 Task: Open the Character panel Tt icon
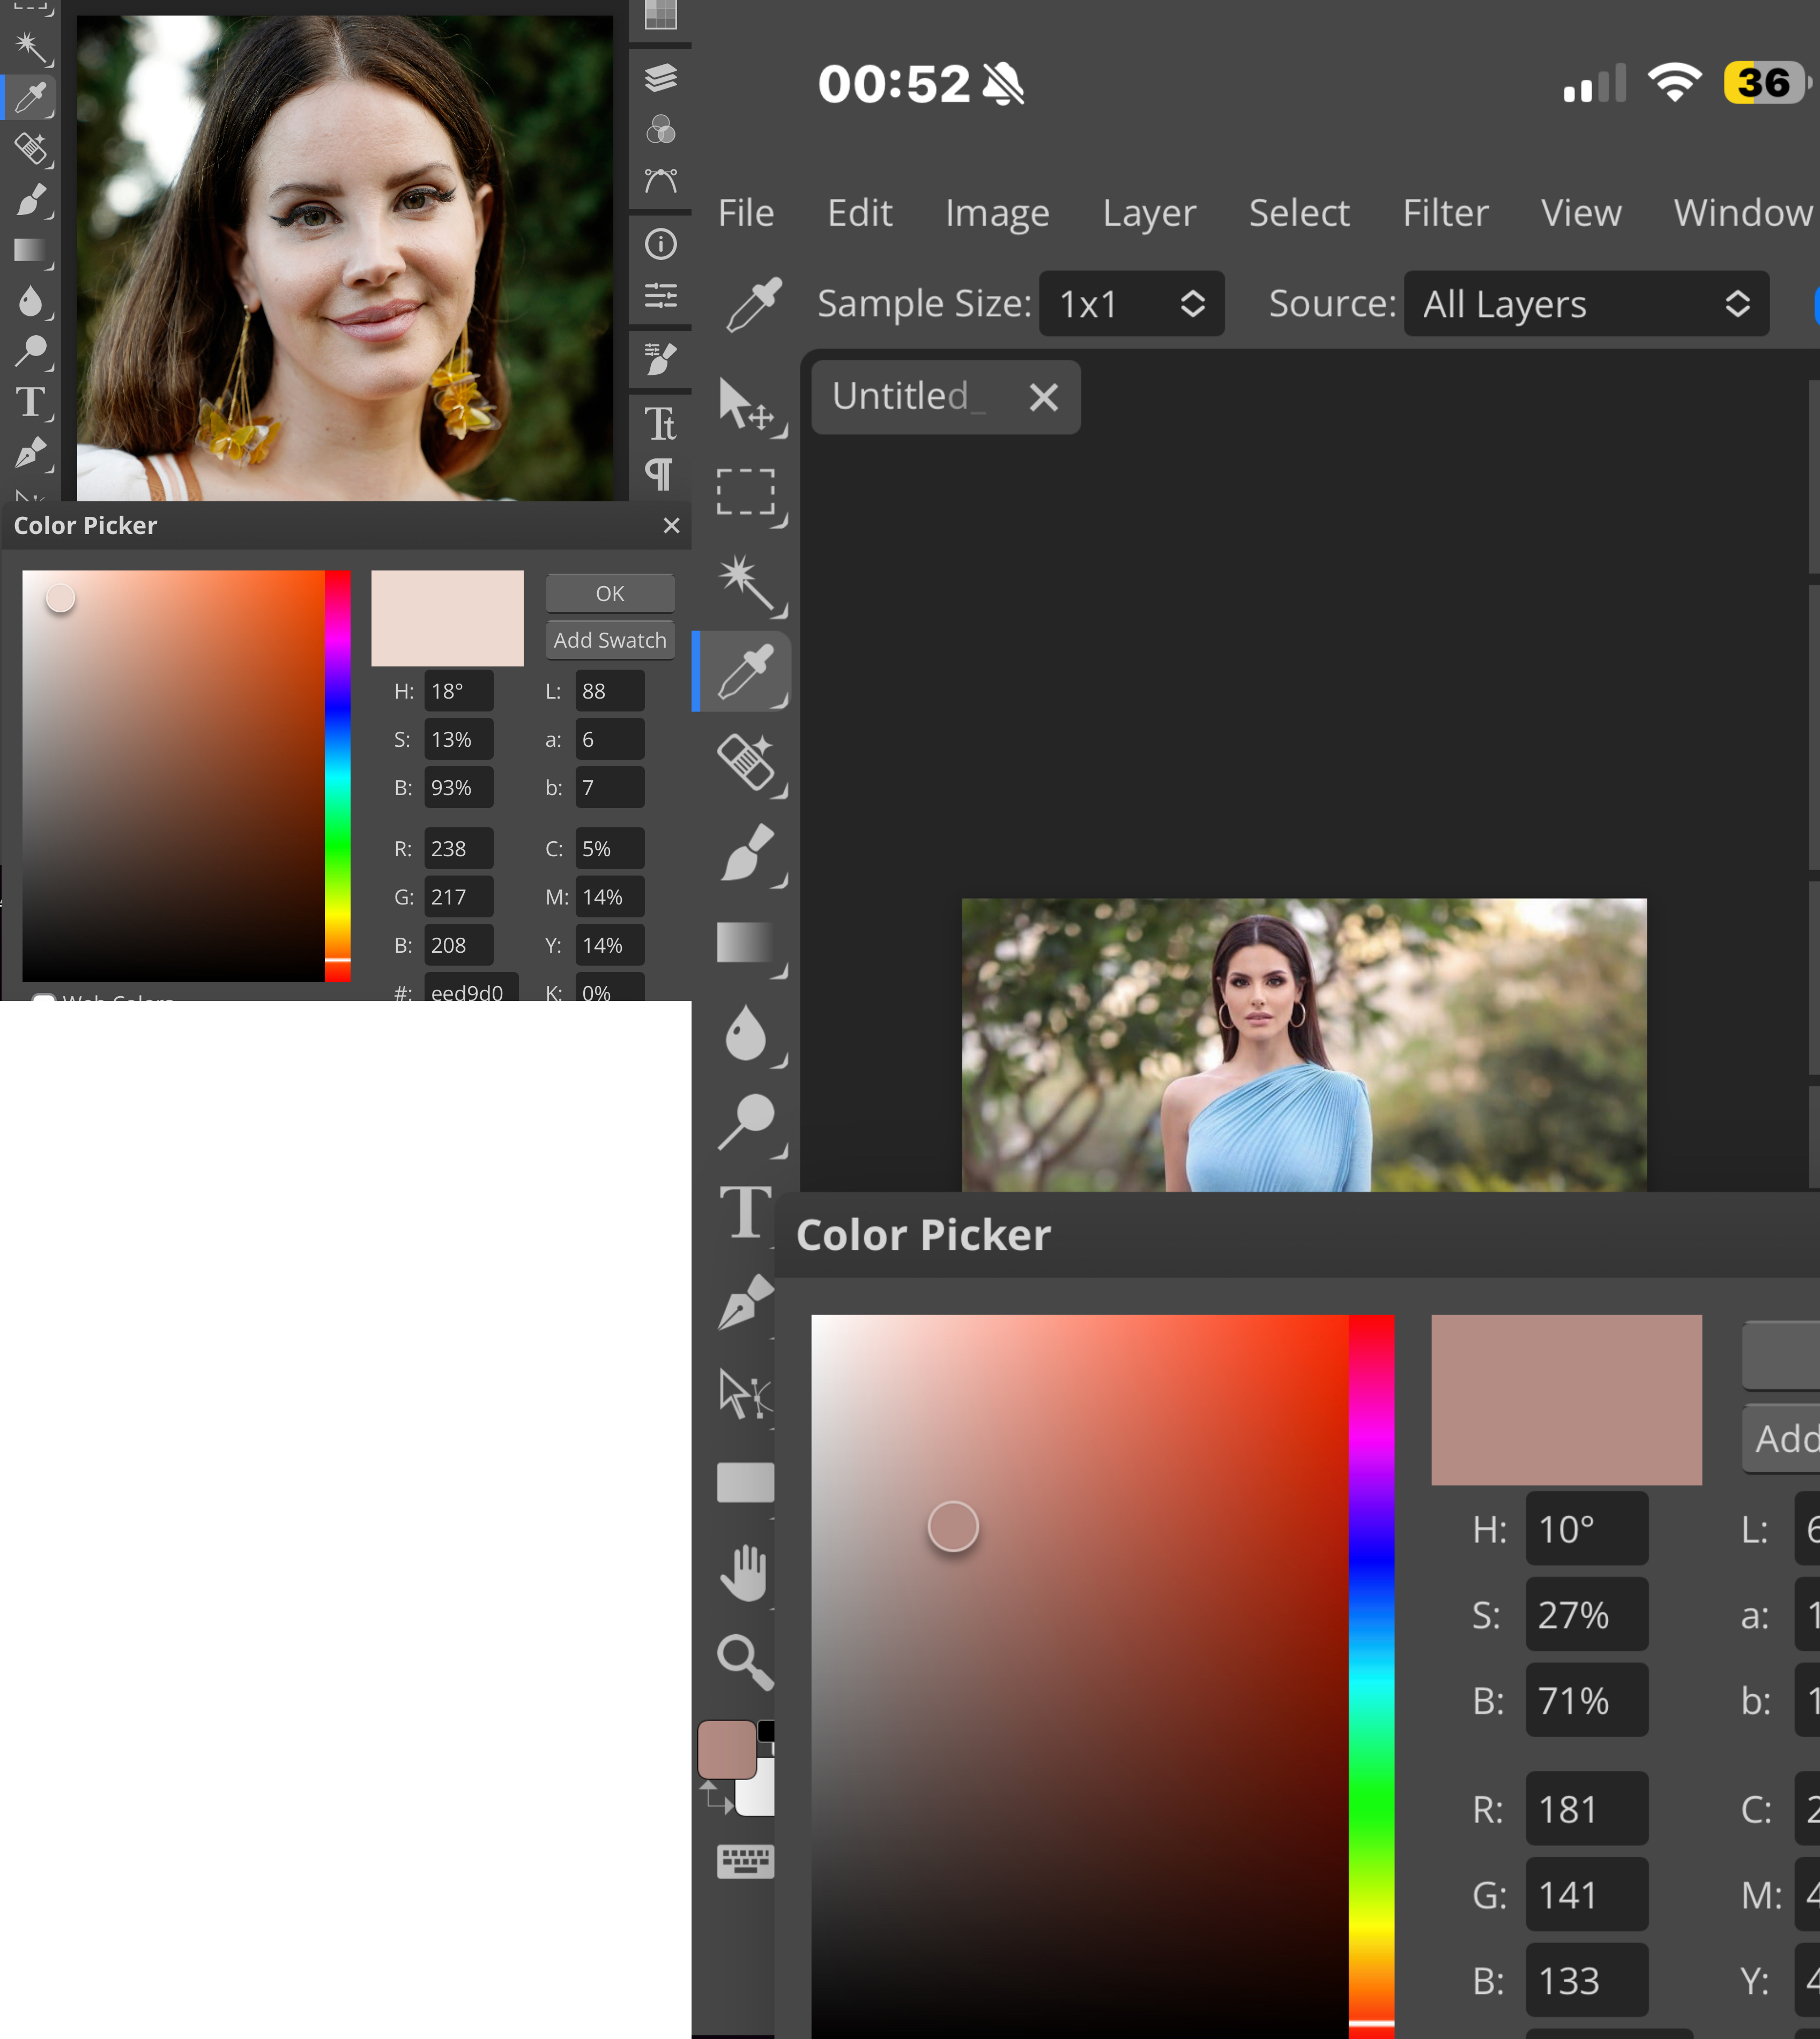click(660, 424)
